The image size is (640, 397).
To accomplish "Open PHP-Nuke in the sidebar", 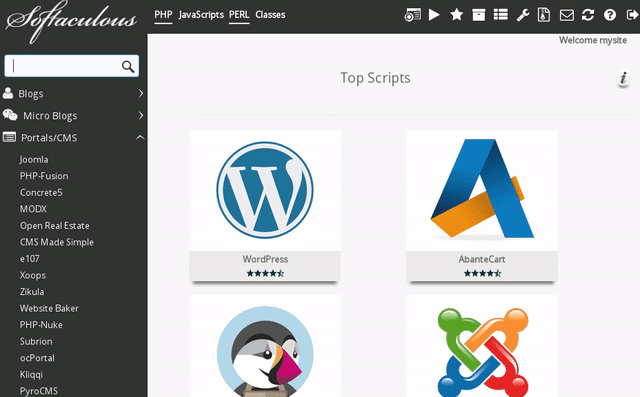I will pyautogui.click(x=41, y=325).
